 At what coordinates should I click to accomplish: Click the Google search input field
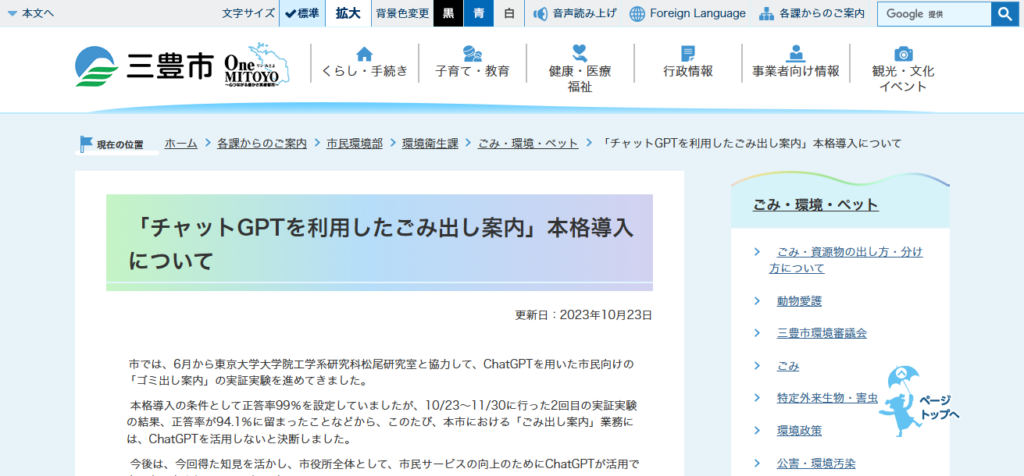coord(934,14)
